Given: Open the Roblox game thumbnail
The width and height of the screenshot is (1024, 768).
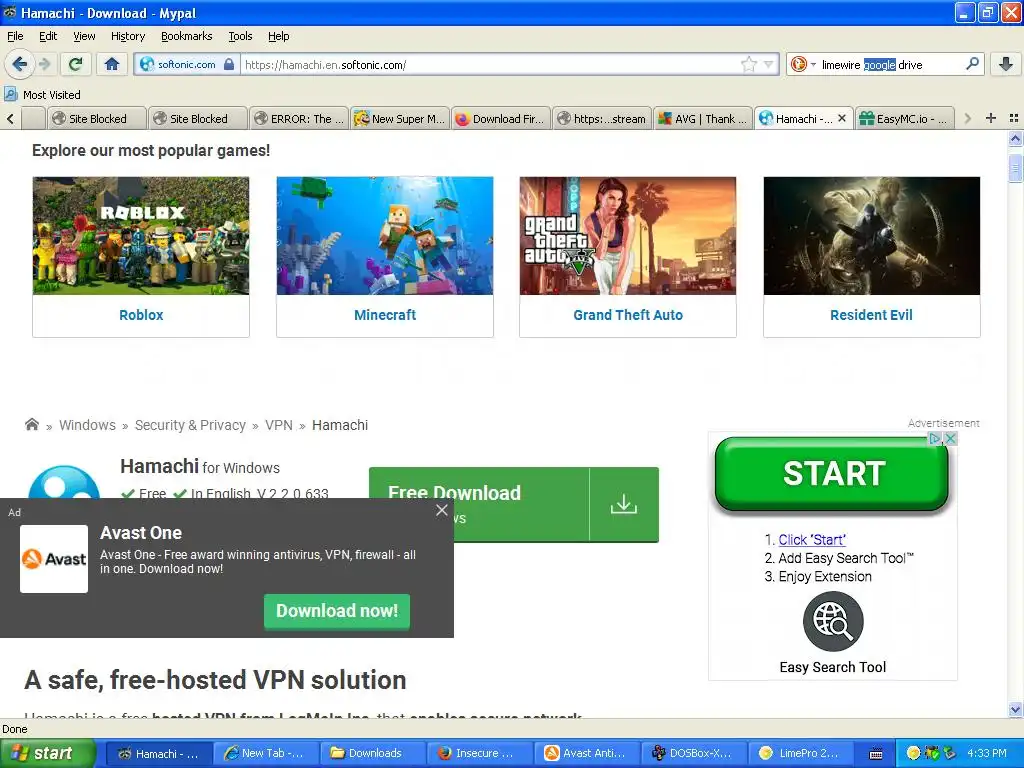Looking at the screenshot, I should [x=140, y=236].
